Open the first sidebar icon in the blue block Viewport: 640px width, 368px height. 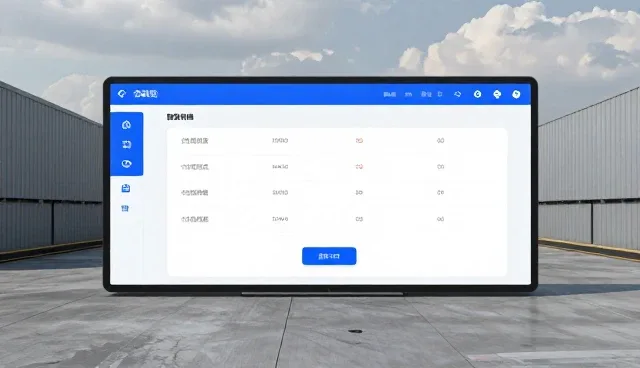(126, 125)
